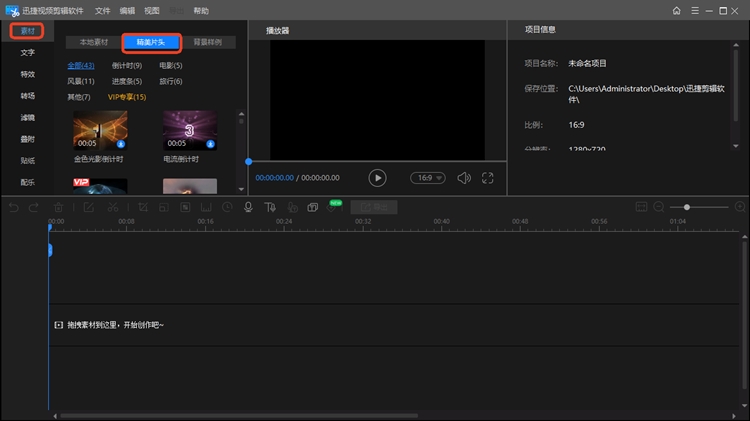This screenshot has width=750, height=421.
Task: Click the disabled export button in toolbar
Action: pyautogui.click(x=374, y=207)
